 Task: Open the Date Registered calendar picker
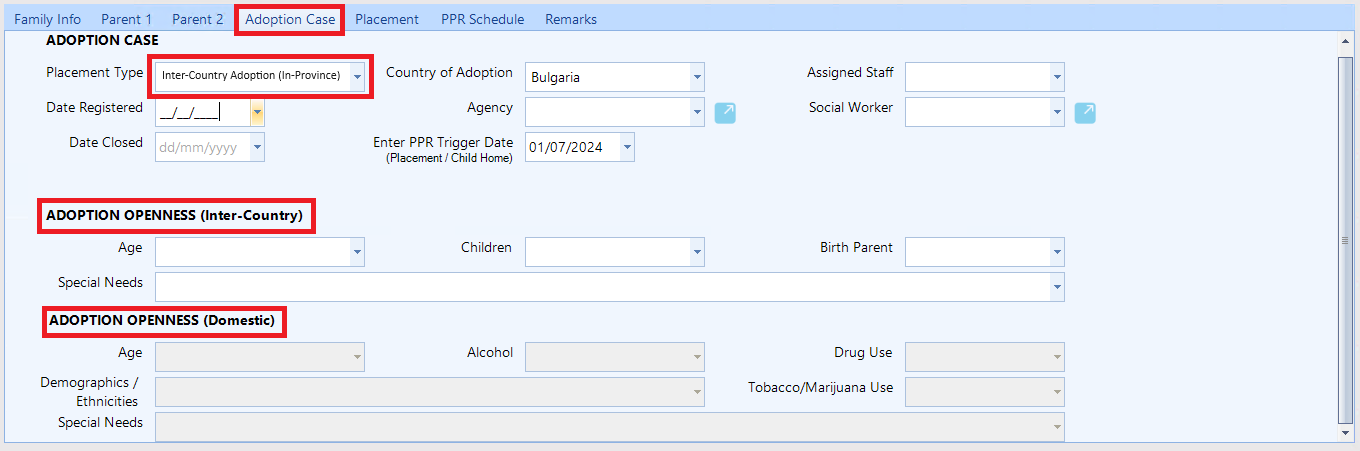(257, 113)
